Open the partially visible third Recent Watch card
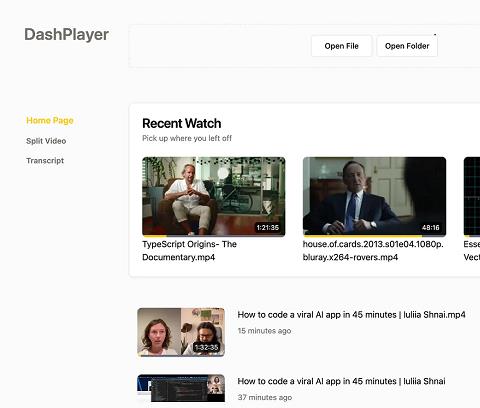The image size is (480, 408). (x=472, y=196)
